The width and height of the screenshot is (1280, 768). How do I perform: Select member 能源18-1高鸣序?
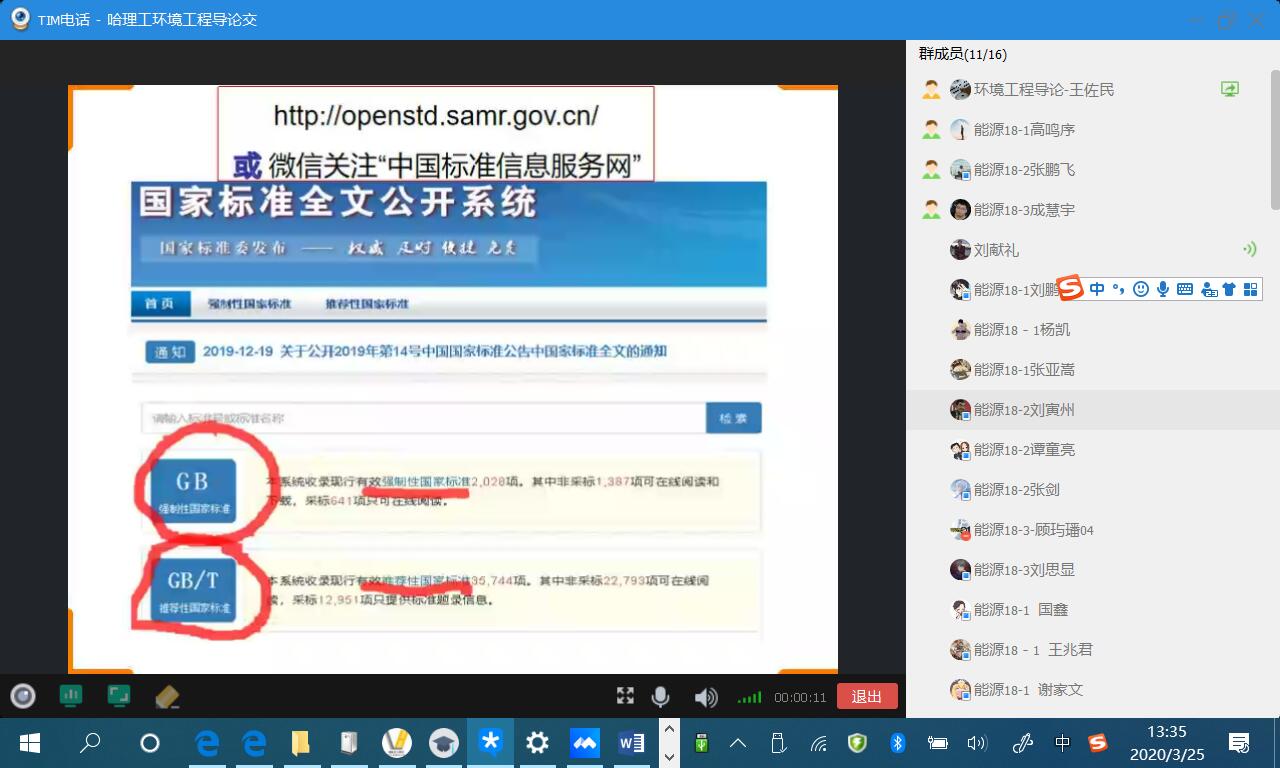coord(1093,129)
